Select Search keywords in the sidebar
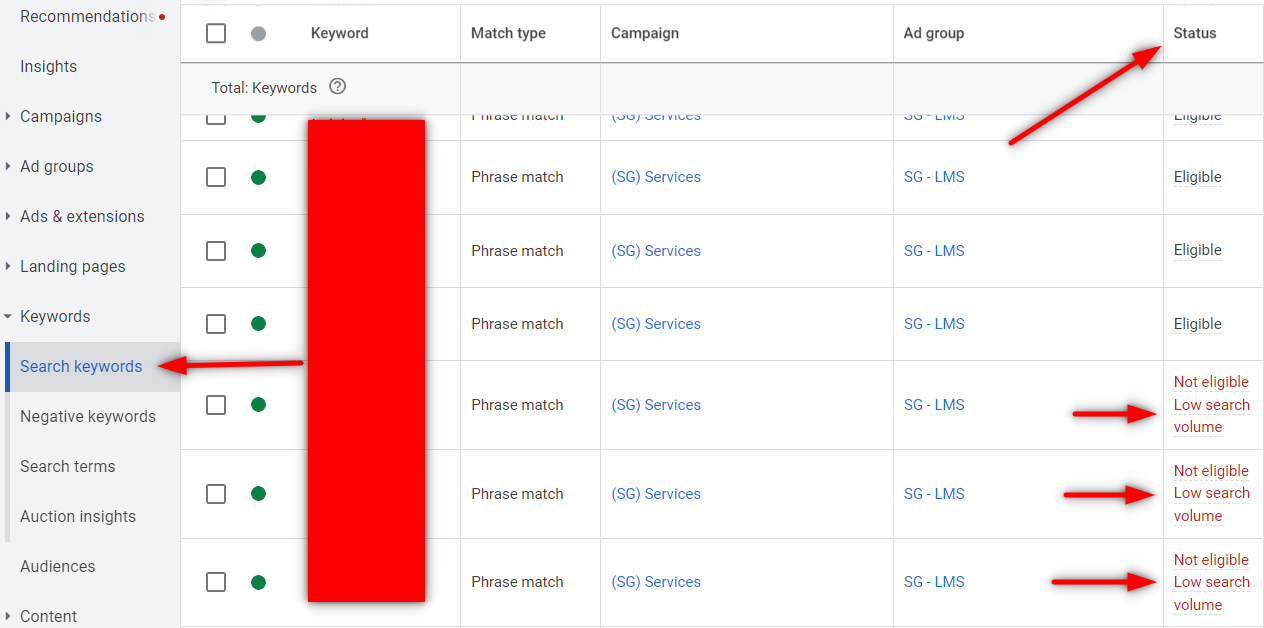The height and width of the screenshot is (628, 1264). point(81,366)
